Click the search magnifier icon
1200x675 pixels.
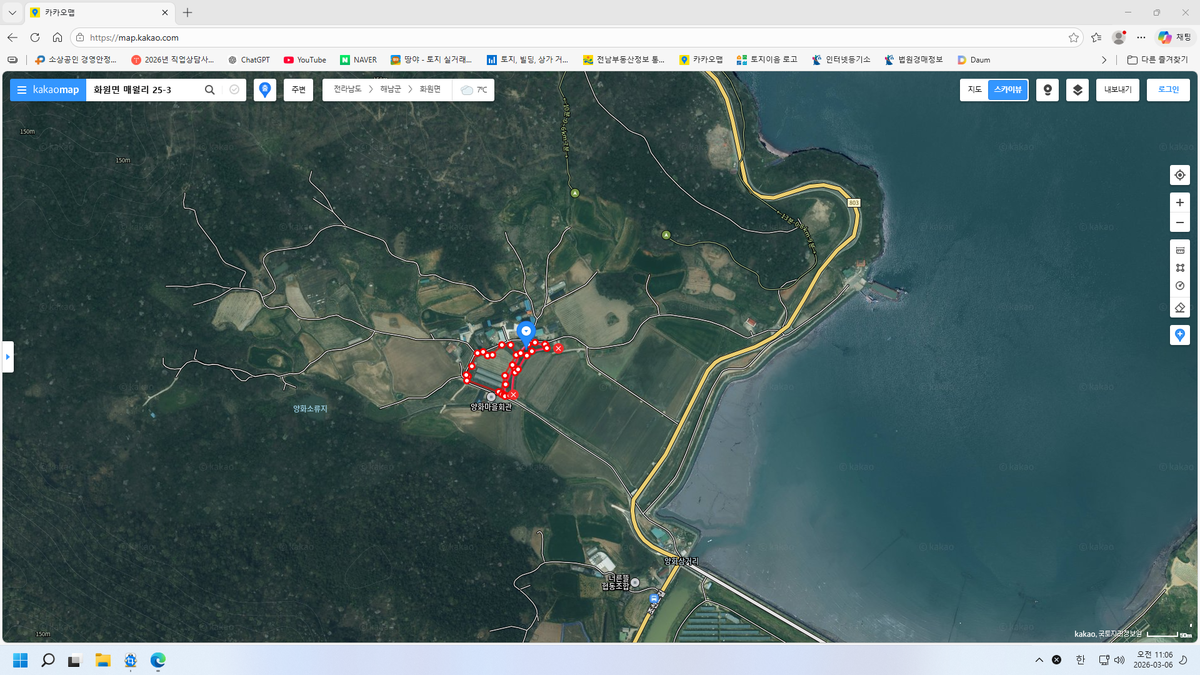(210, 90)
